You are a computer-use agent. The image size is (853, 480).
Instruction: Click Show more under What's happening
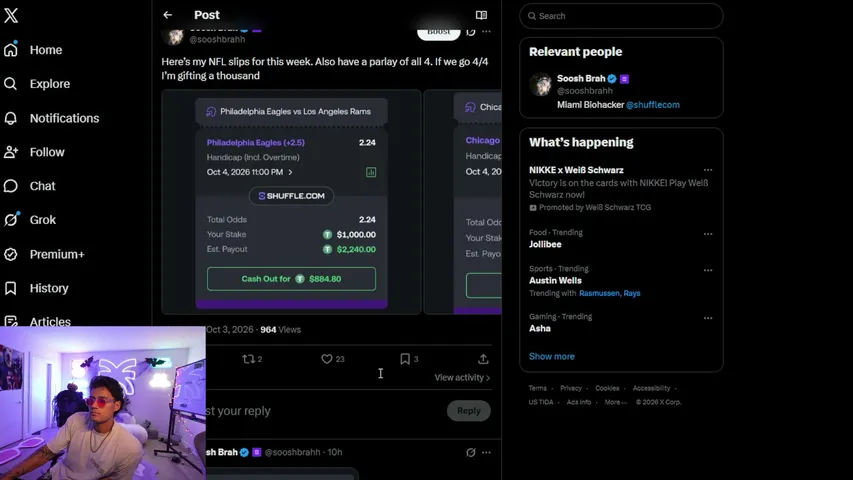pos(552,356)
